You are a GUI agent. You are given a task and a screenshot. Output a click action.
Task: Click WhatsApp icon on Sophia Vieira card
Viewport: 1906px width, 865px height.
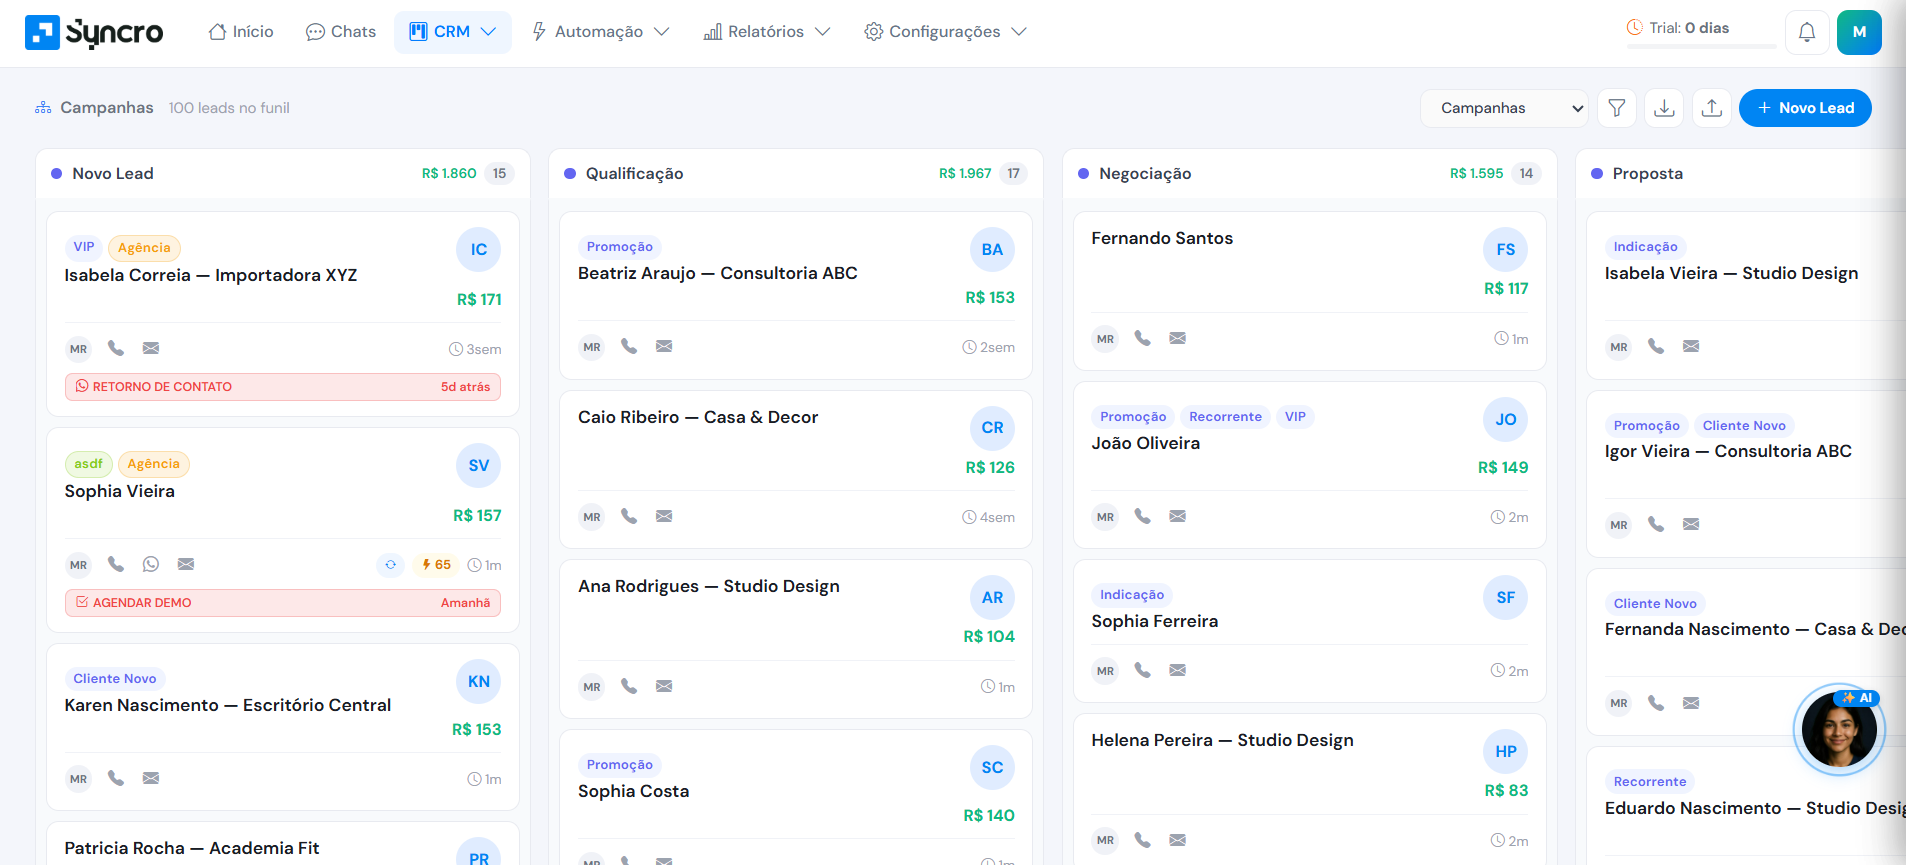(151, 564)
